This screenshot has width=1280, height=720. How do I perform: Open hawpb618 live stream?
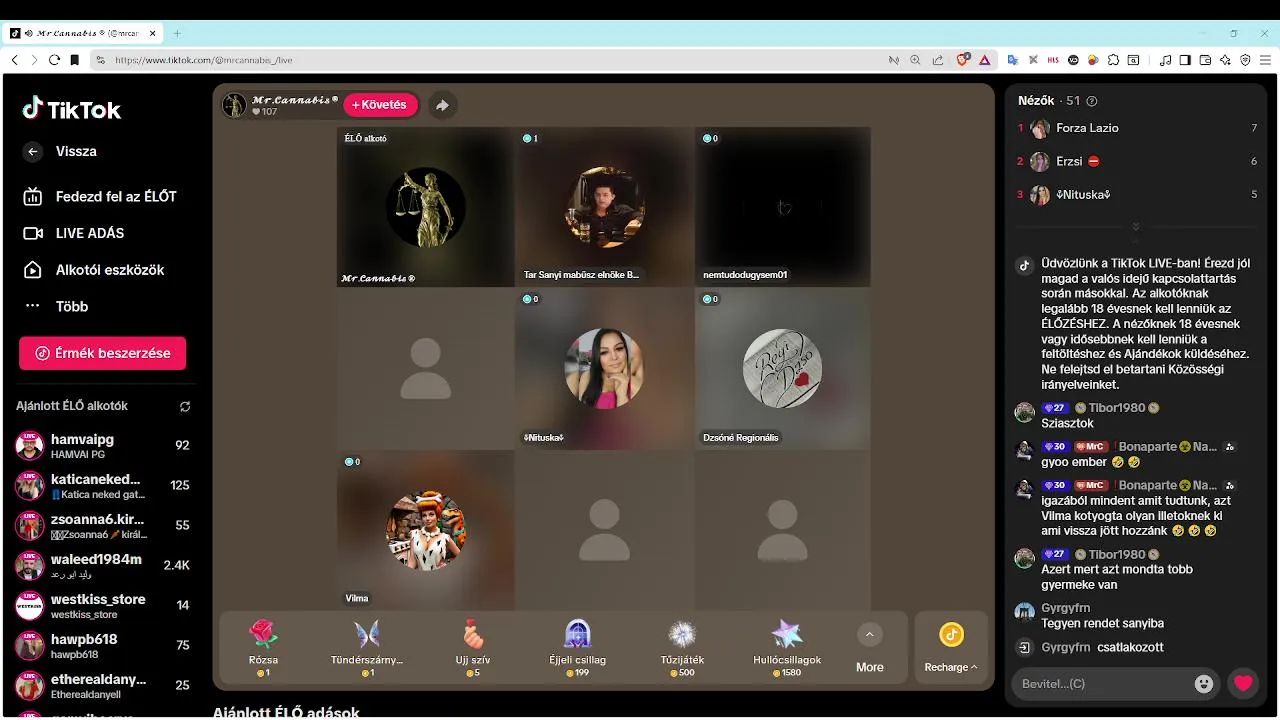[x=102, y=645]
